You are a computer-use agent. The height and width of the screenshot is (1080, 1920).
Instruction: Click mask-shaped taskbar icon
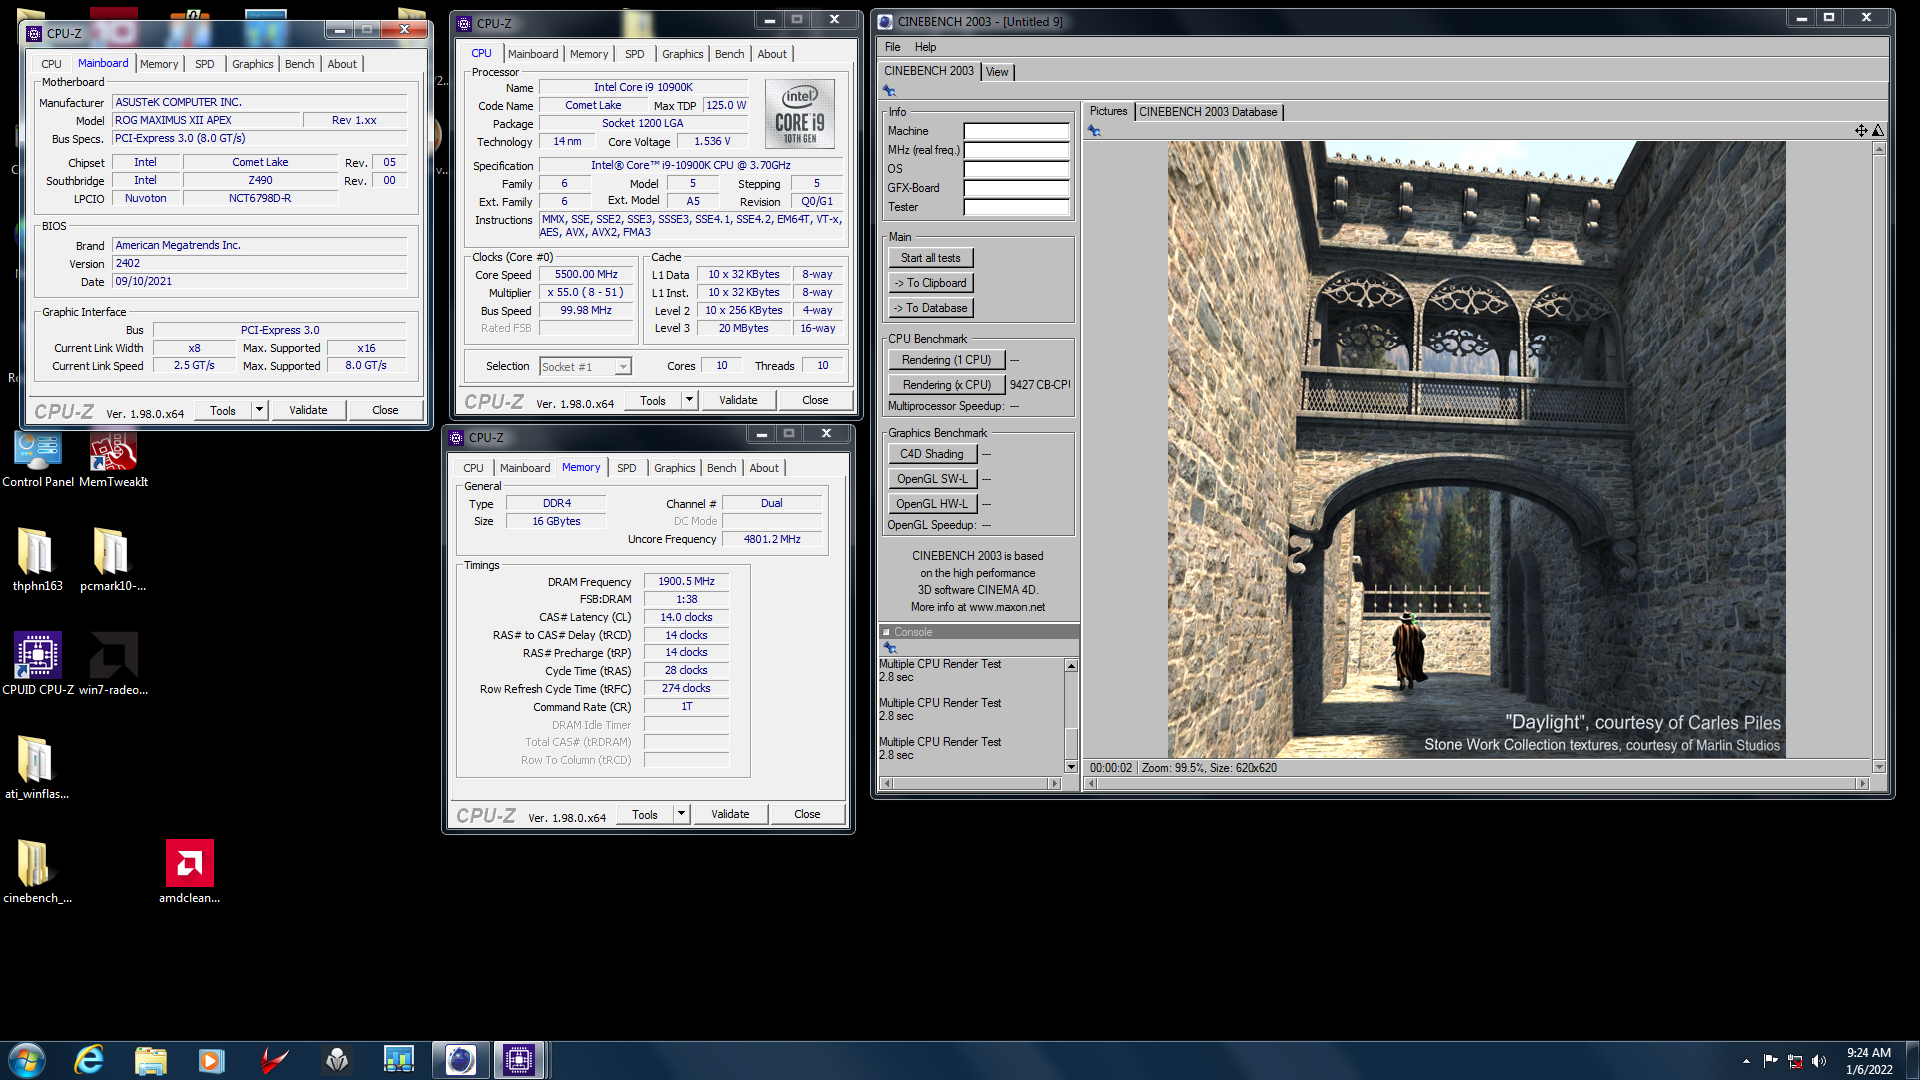(337, 1060)
